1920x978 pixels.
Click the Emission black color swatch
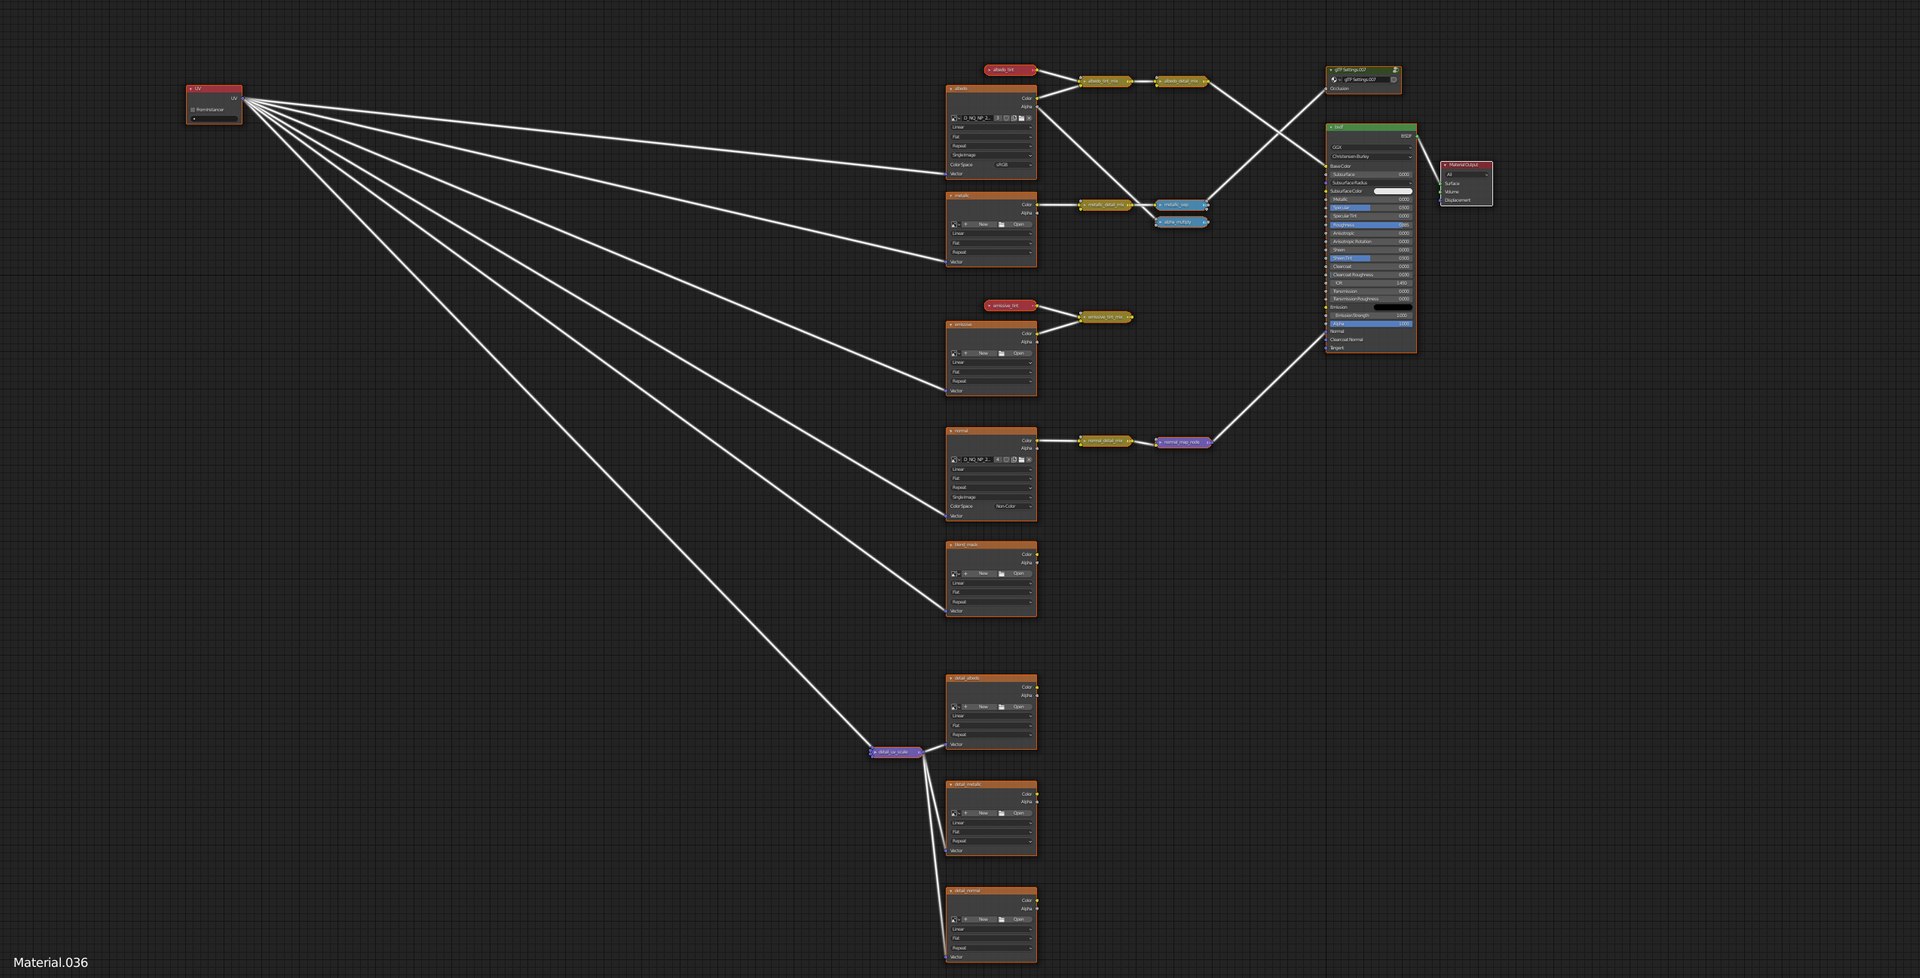click(1393, 307)
